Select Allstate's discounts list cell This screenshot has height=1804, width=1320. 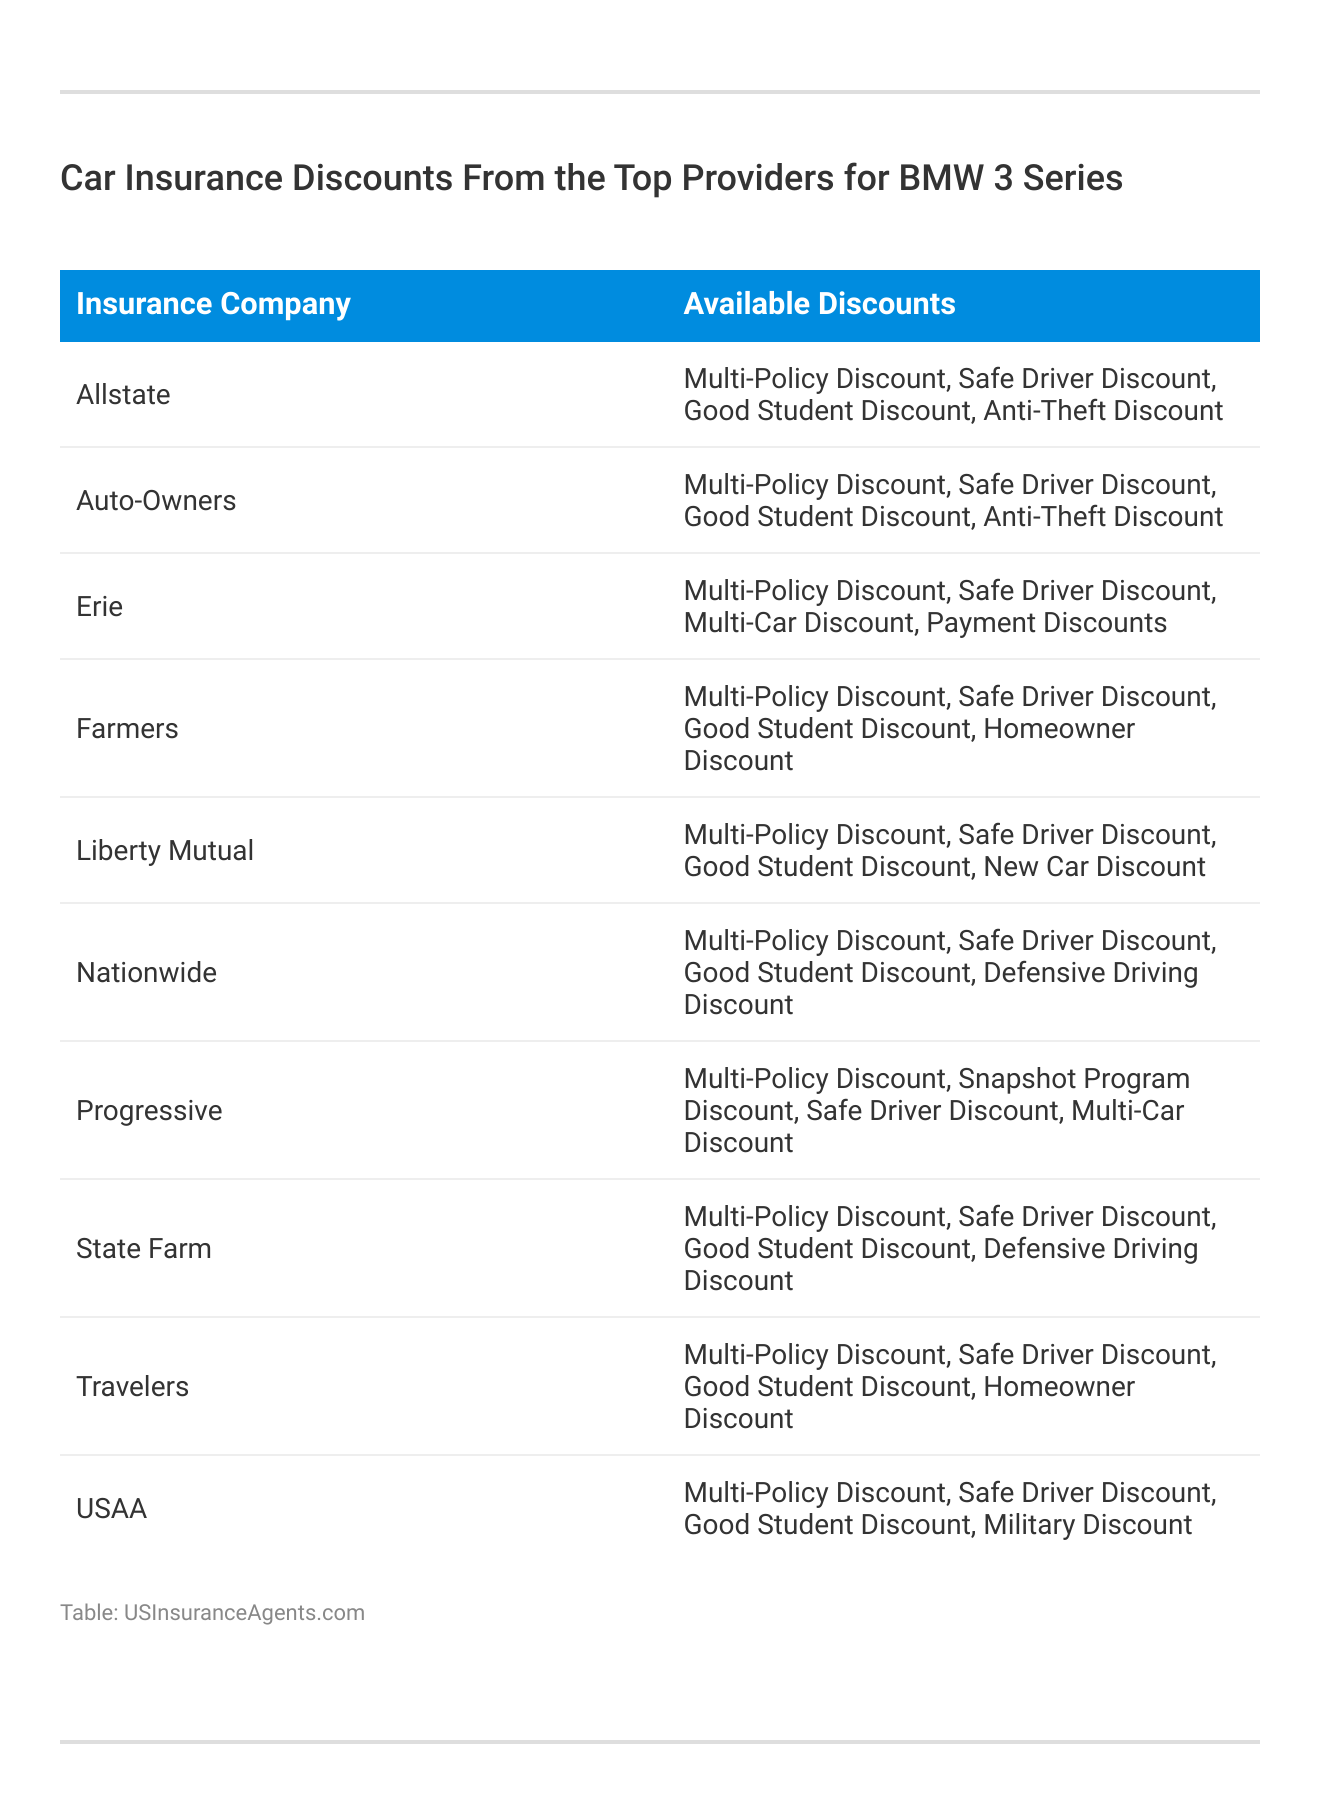coord(952,395)
